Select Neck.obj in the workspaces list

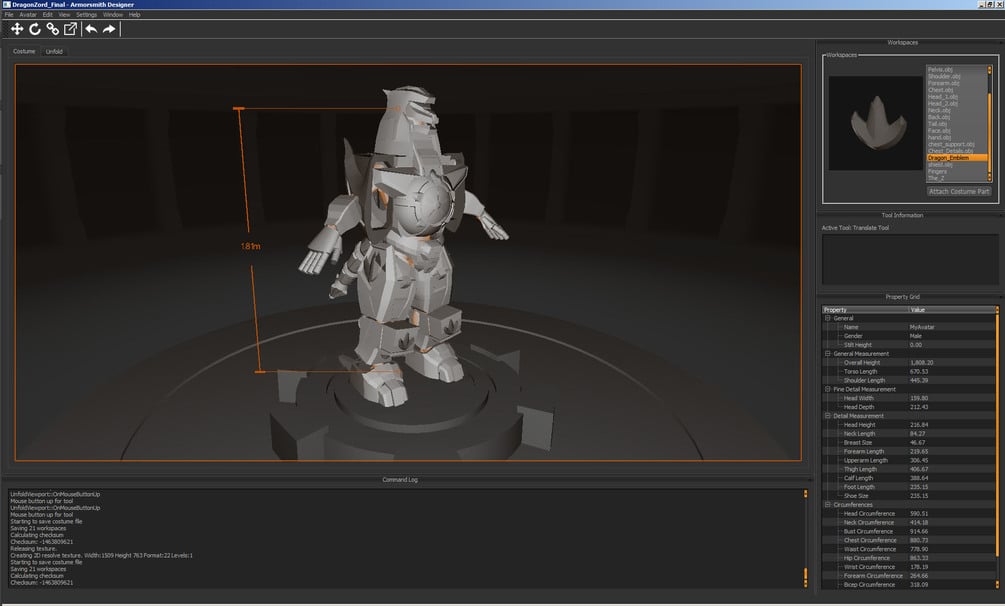956,110
